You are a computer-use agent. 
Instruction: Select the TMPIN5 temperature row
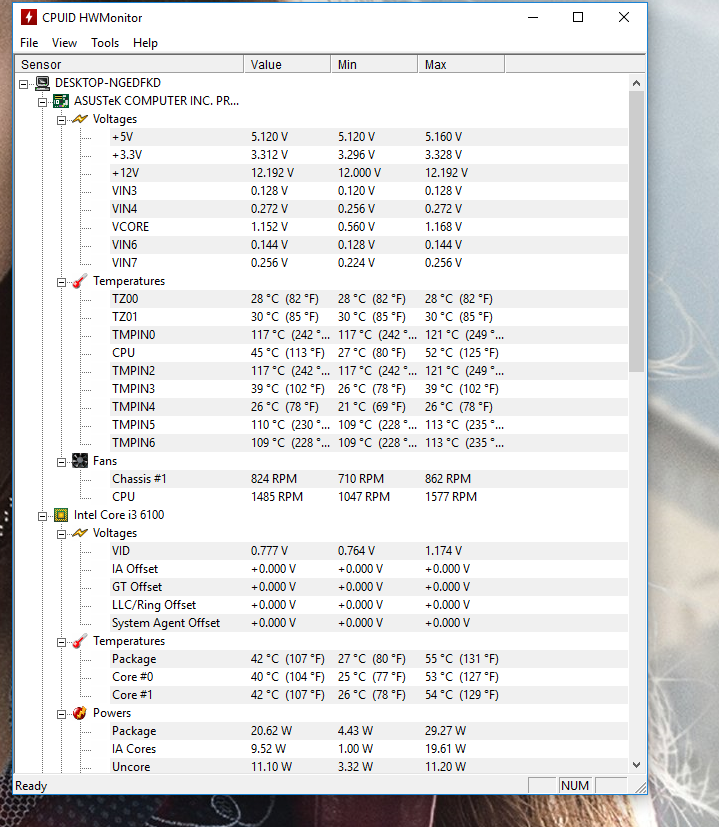click(x=369, y=425)
